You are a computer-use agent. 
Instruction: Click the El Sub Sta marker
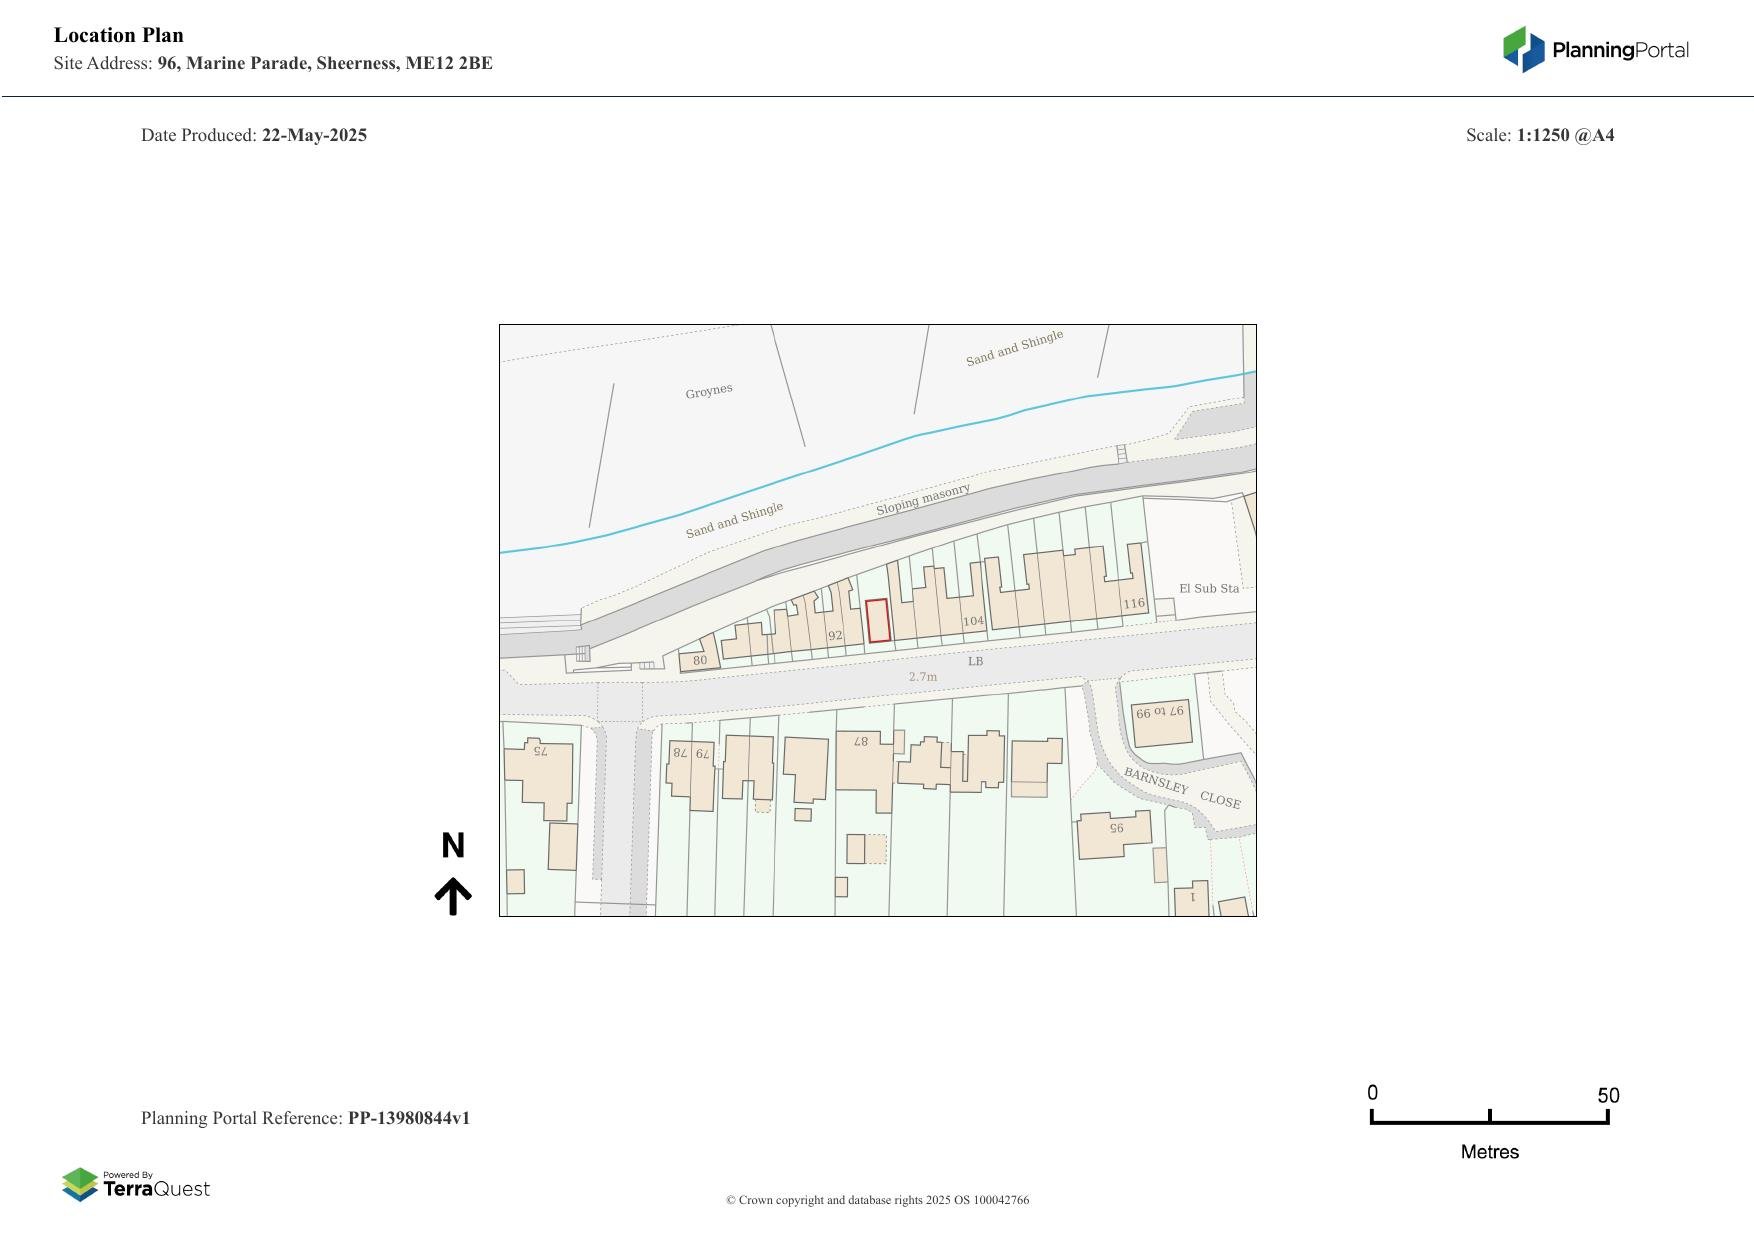click(1210, 587)
